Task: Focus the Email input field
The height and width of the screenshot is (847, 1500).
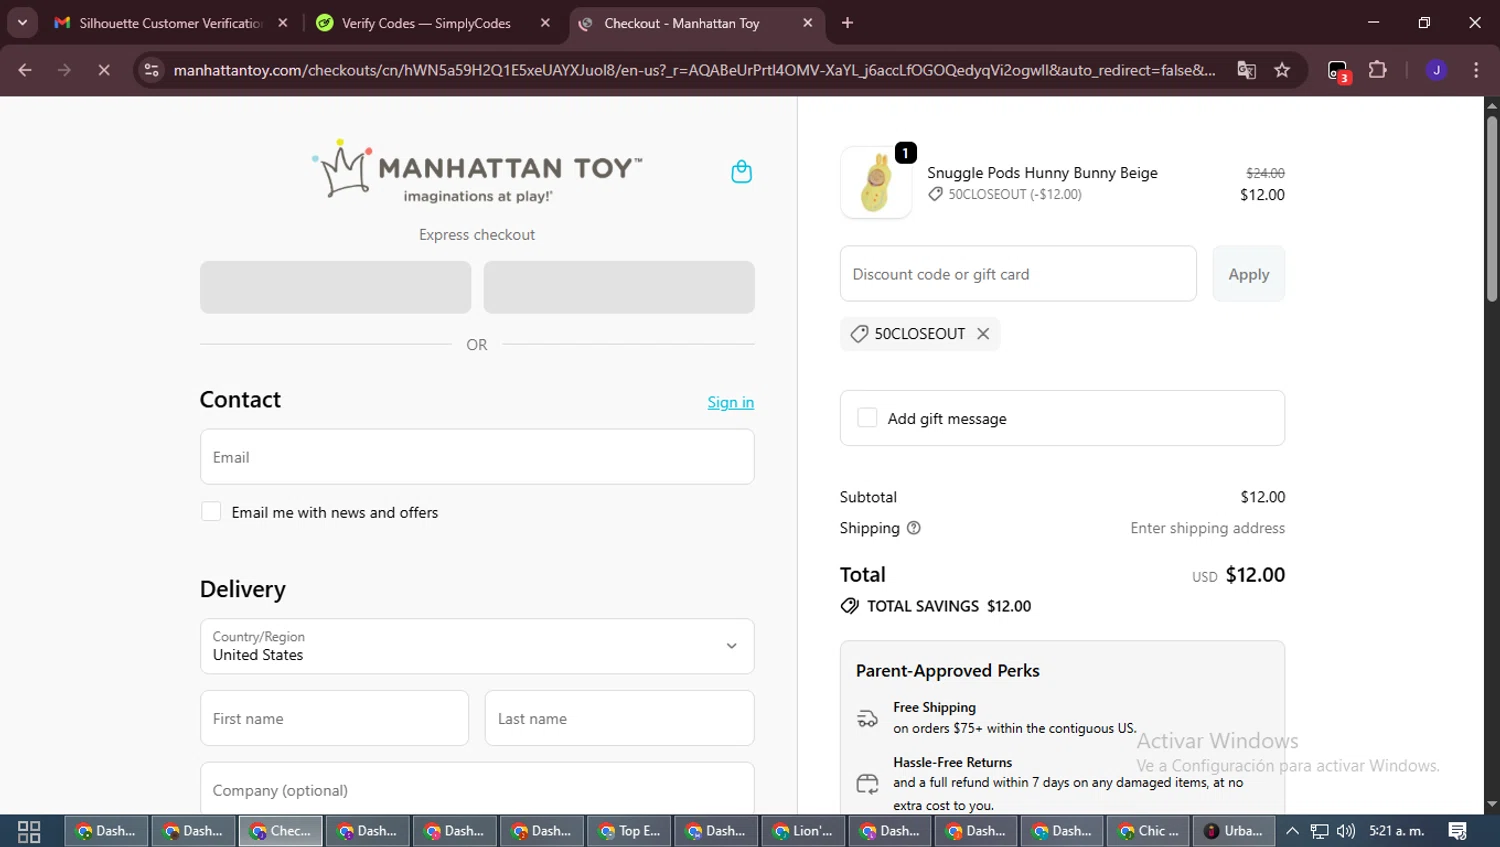Action: tap(477, 457)
